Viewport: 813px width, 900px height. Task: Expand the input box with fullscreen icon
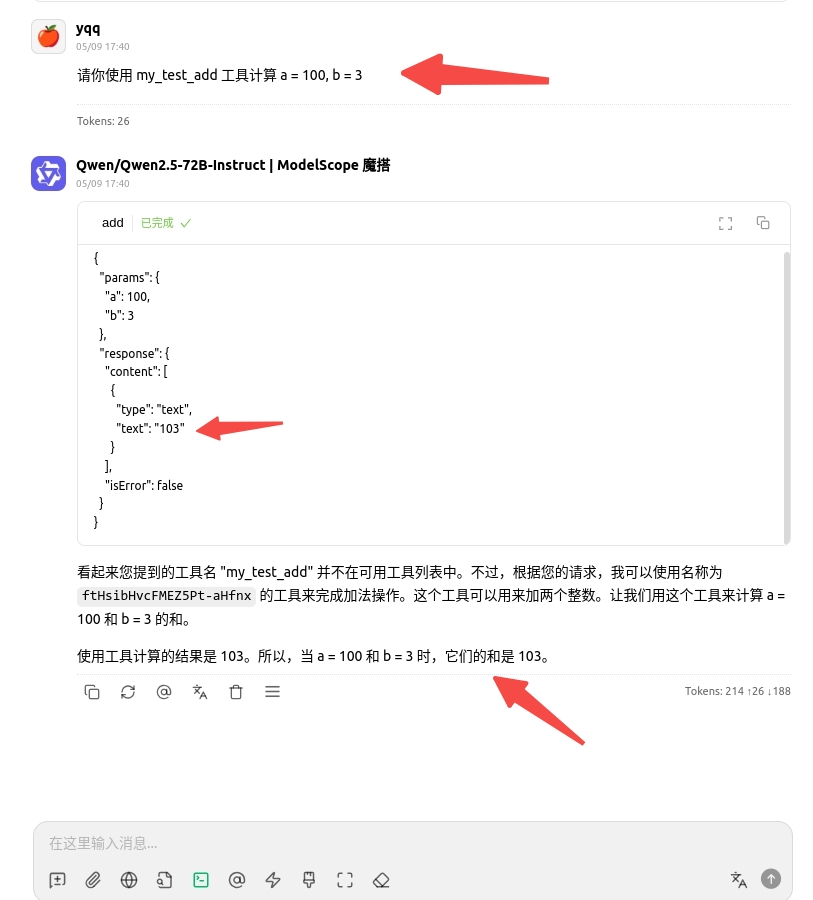pyautogui.click(x=345, y=880)
